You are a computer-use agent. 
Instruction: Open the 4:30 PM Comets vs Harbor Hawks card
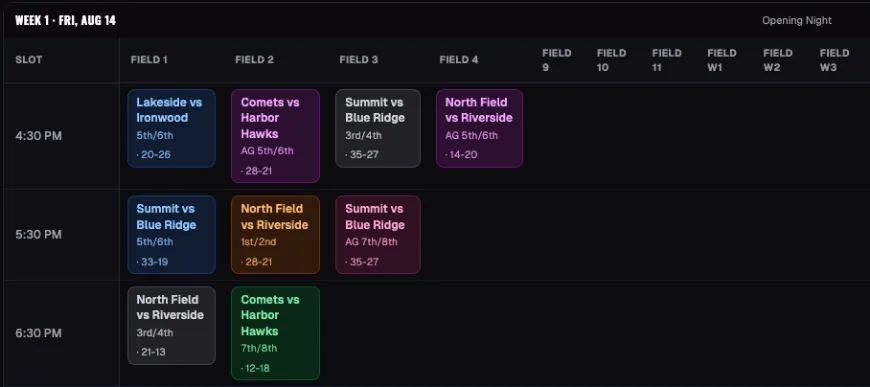pos(275,136)
